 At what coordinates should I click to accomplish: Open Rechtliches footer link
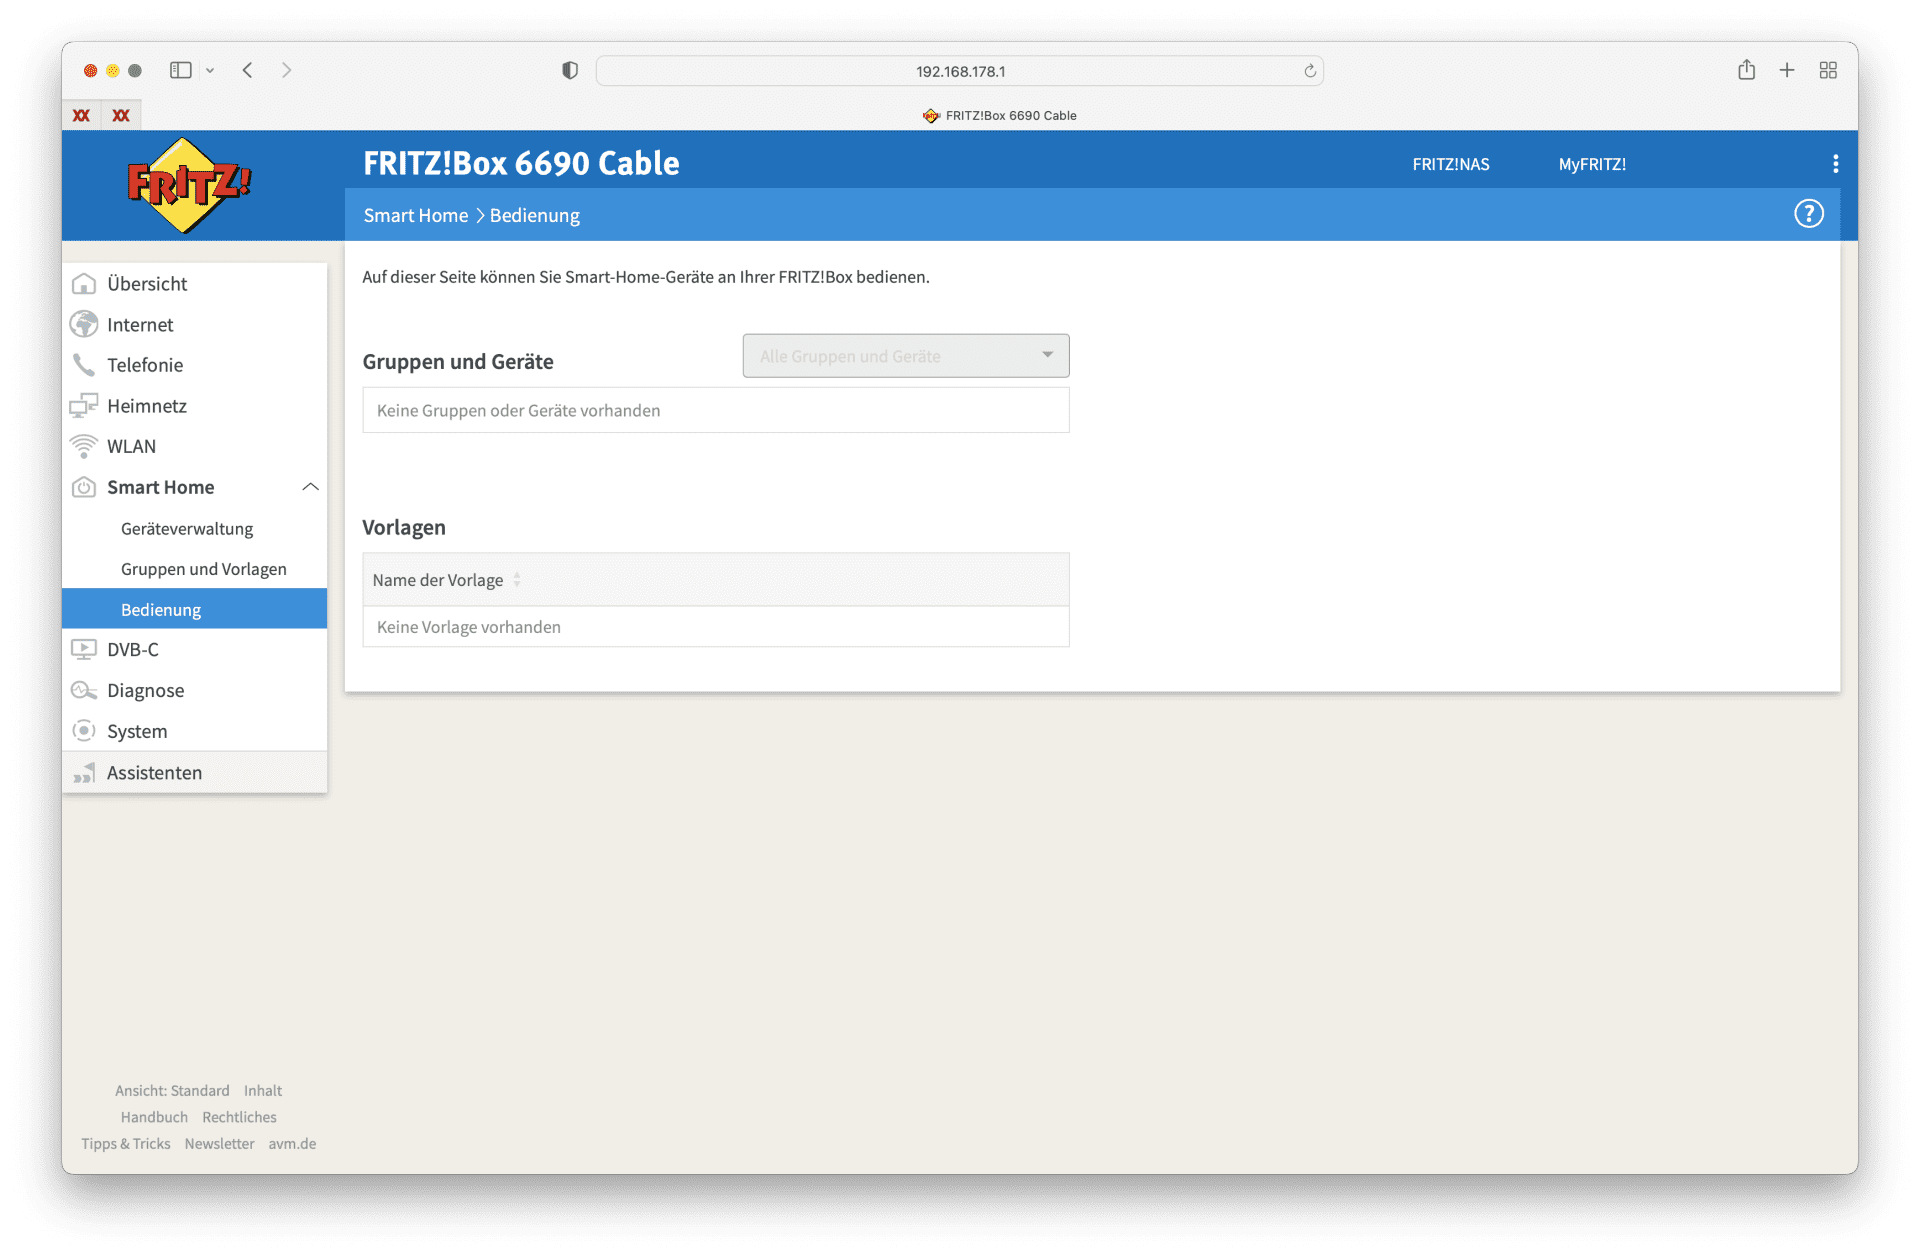239,1117
